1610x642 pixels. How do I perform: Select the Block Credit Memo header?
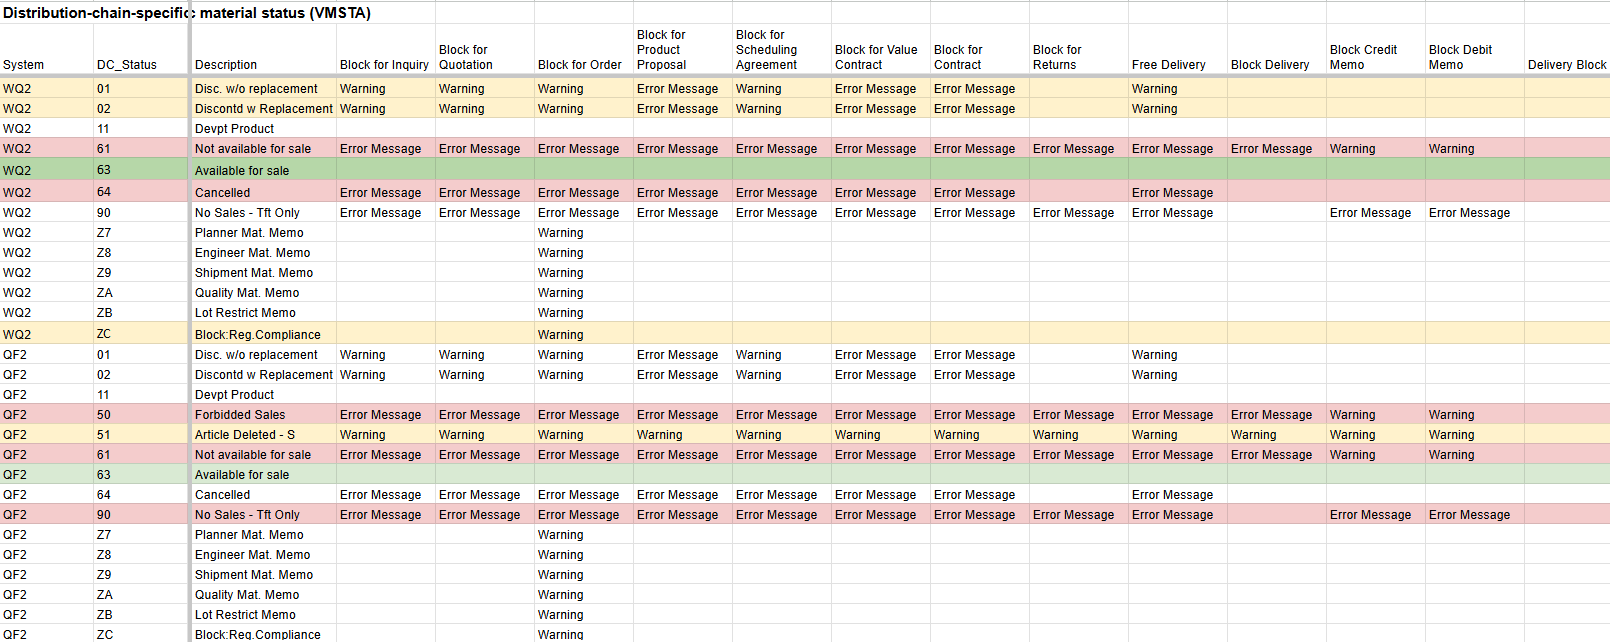[x=1363, y=57]
